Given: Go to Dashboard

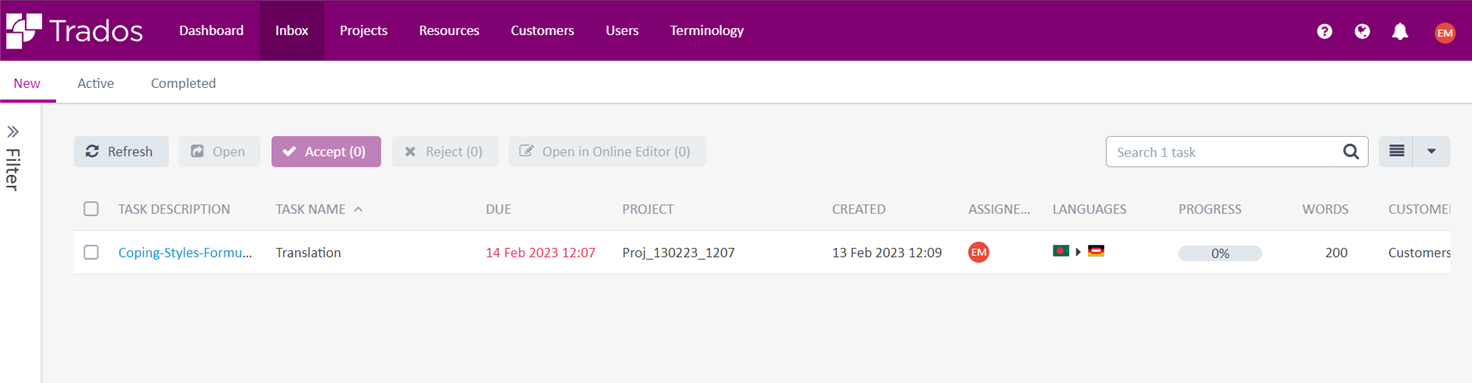Looking at the screenshot, I should pyautogui.click(x=211, y=31).
